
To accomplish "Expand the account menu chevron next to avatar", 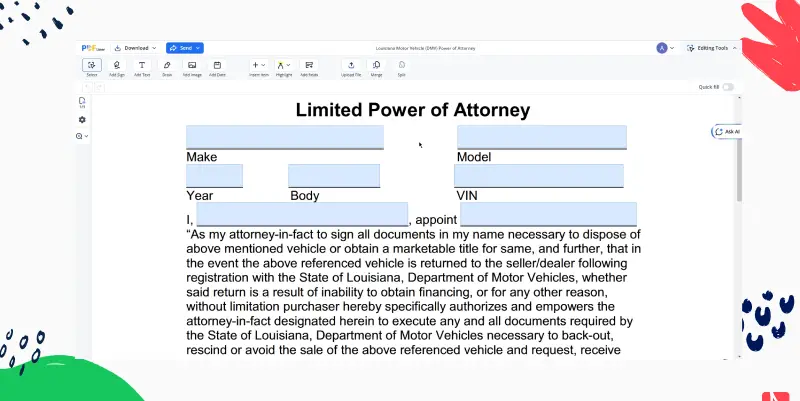I will [x=672, y=48].
